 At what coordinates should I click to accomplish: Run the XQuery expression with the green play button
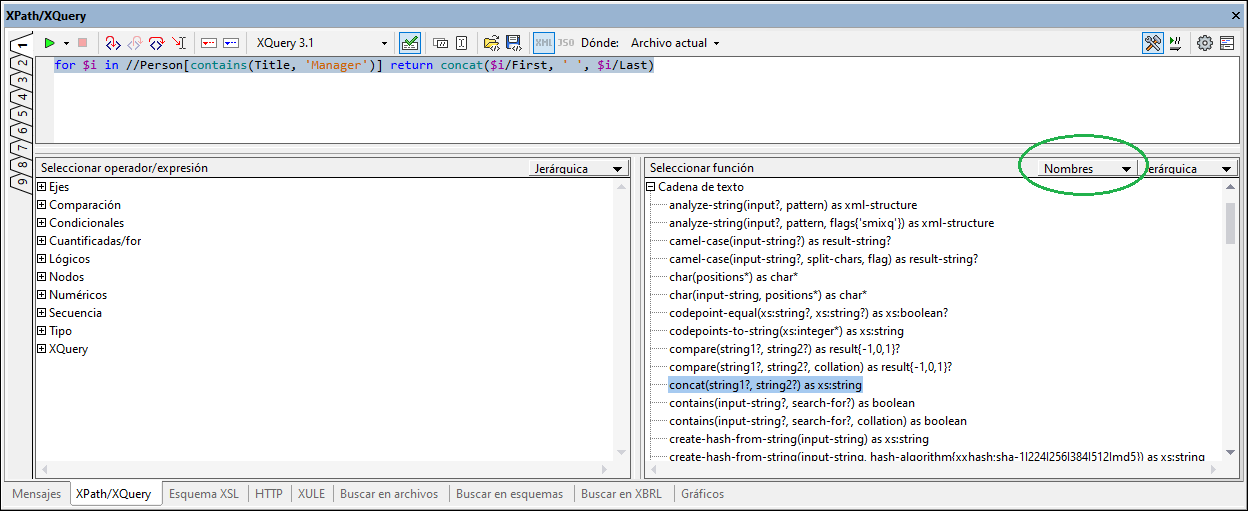pyautogui.click(x=49, y=43)
